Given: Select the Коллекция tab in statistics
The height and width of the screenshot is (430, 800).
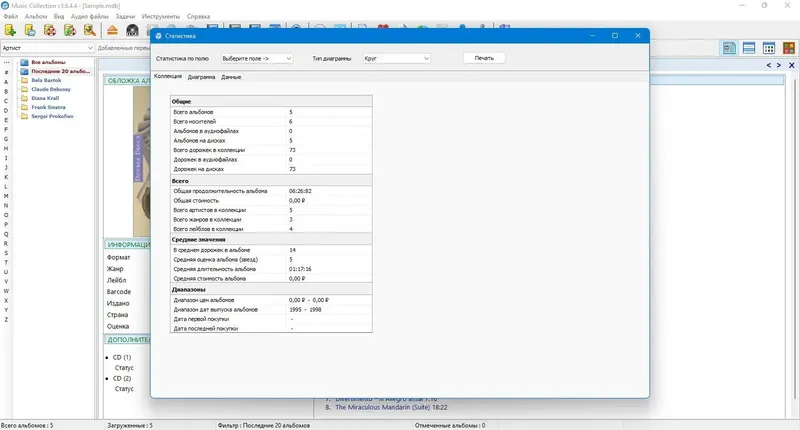Looking at the screenshot, I should (x=168, y=77).
